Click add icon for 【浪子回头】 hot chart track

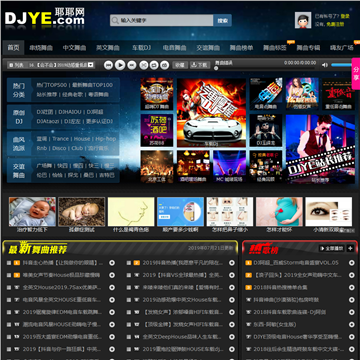(351, 275)
